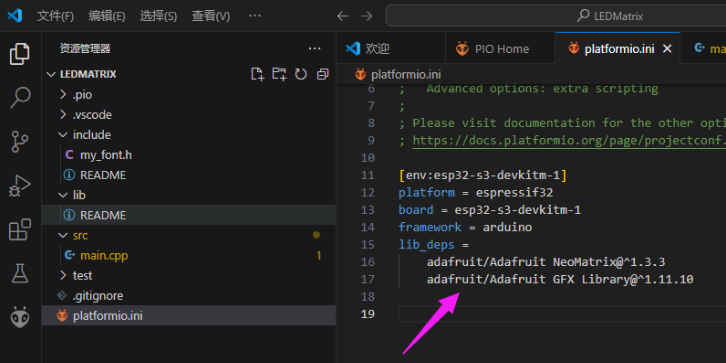Open the Extensions view
This screenshot has height=363, width=726.
20,230
